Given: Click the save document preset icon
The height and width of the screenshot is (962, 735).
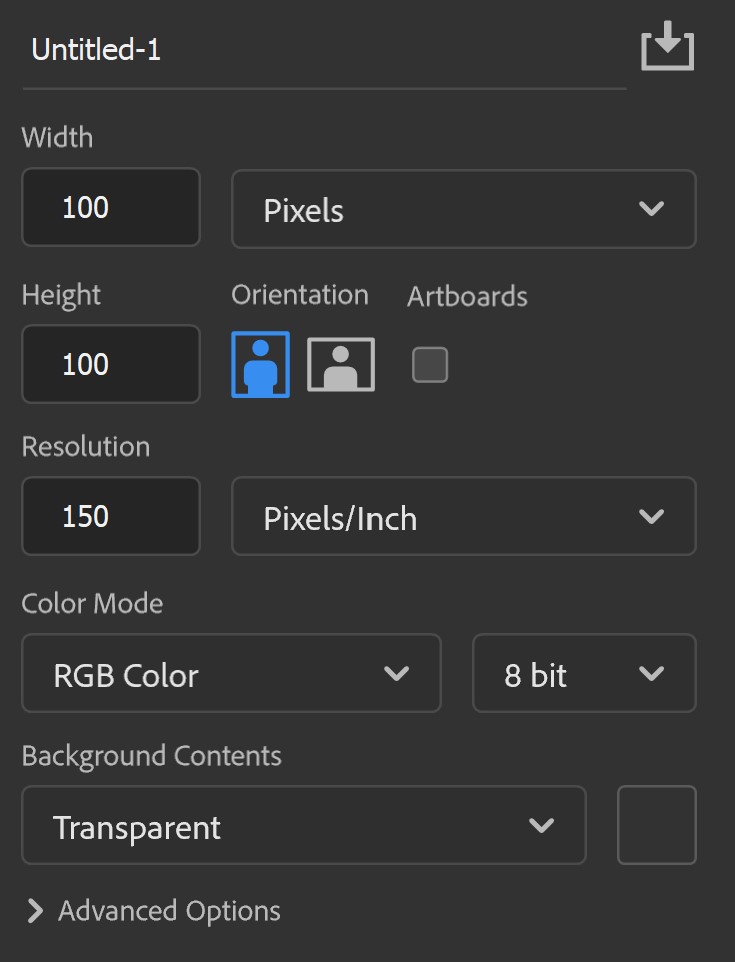Looking at the screenshot, I should coord(668,46).
